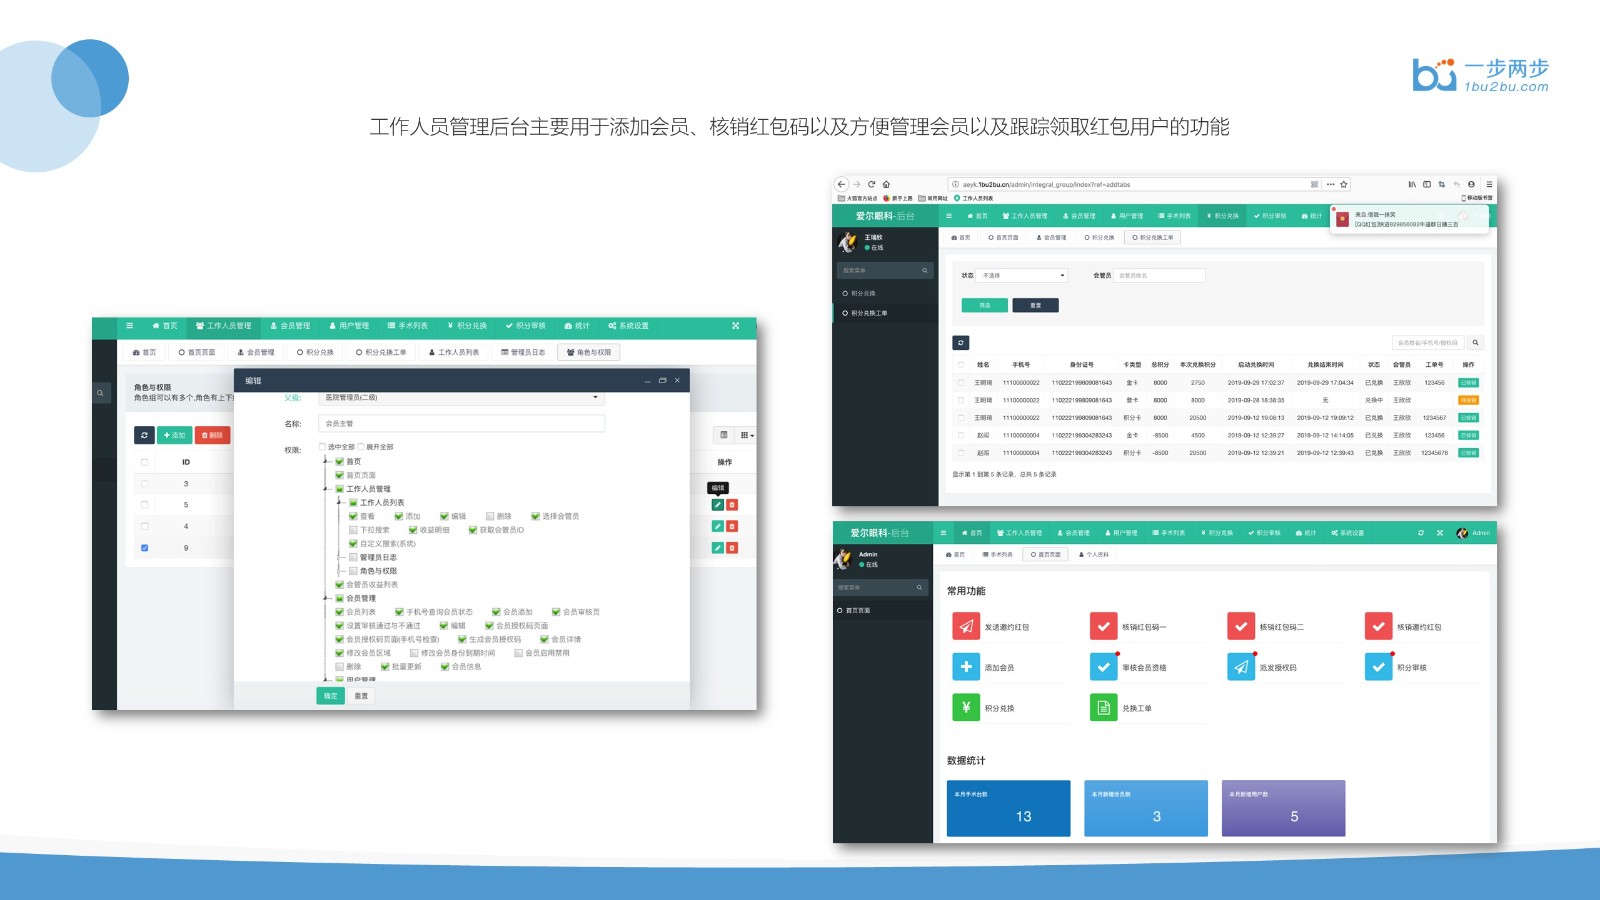Open the columns dropdown in the roles window
This screenshot has width=1600, height=900.
747,435
